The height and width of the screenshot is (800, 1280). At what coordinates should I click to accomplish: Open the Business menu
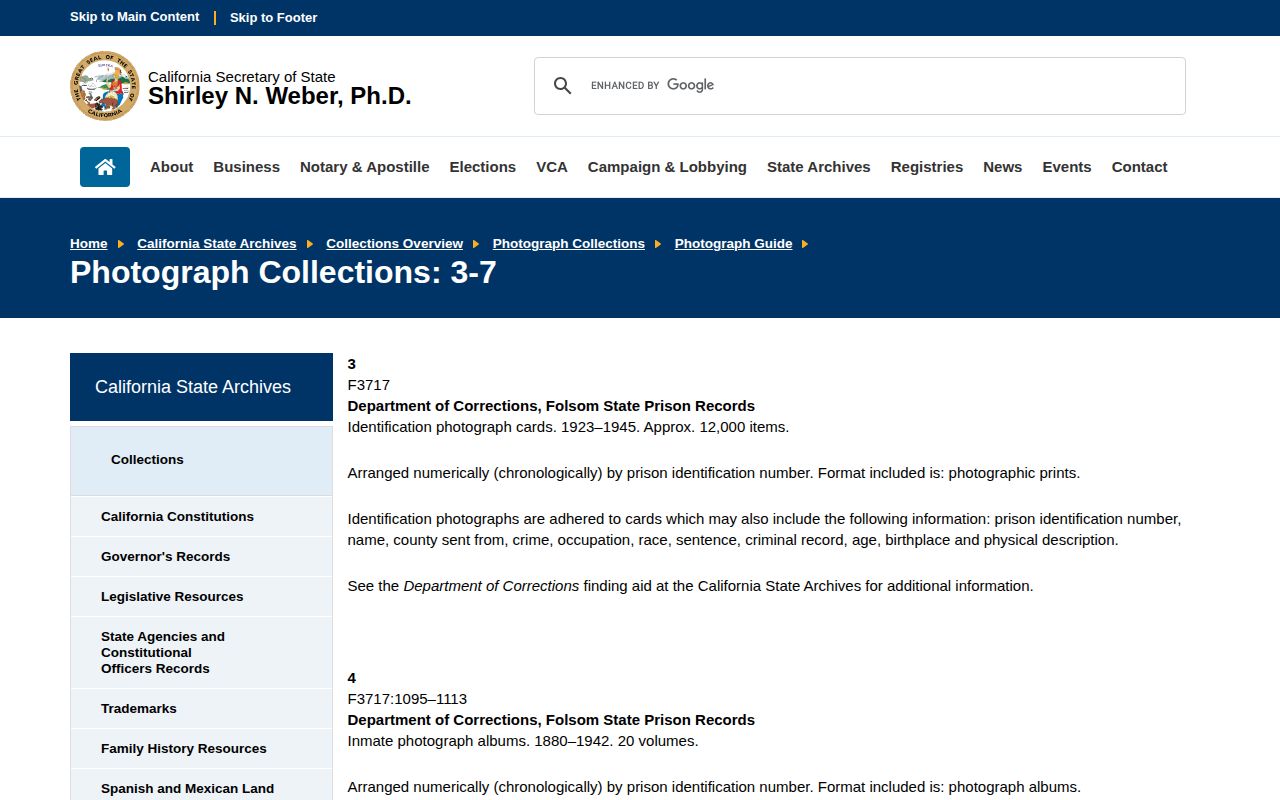tap(246, 167)
